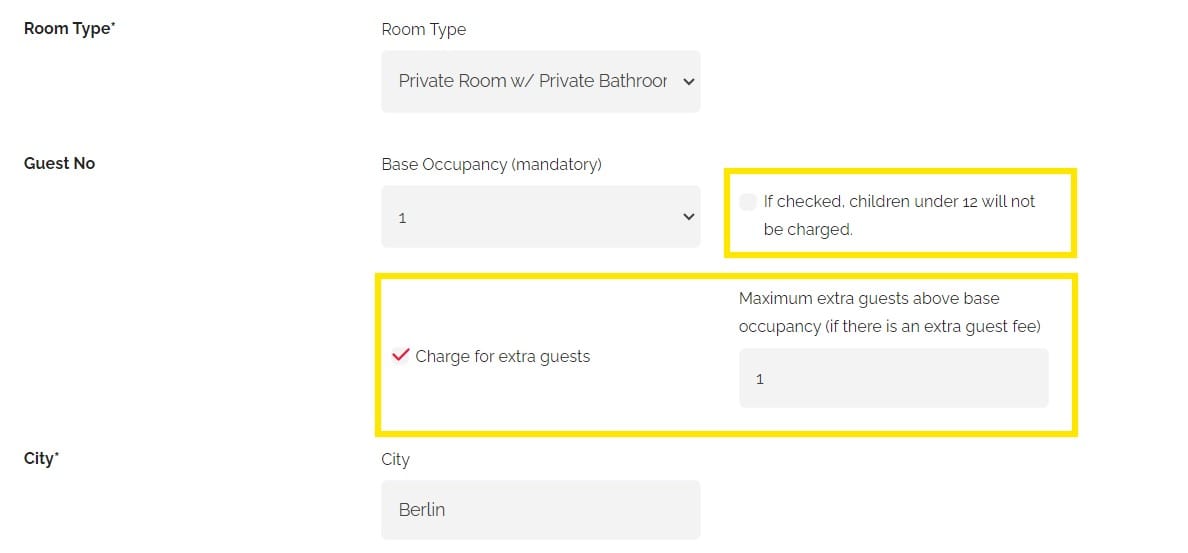Viewport: 1188px width, 553px height.
Task: Click the bold "City*" section label
Action: pyautogui.click(x=41, y=458)
